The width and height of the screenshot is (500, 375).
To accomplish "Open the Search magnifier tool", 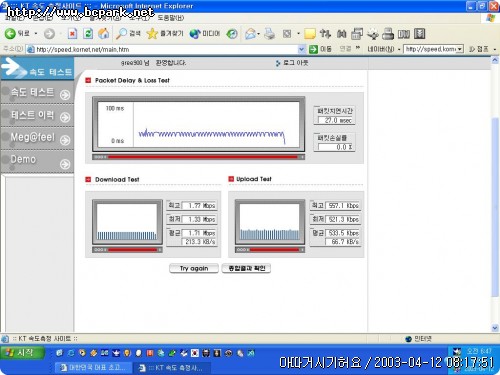I will pyautogui.click(x=128, y=33).
